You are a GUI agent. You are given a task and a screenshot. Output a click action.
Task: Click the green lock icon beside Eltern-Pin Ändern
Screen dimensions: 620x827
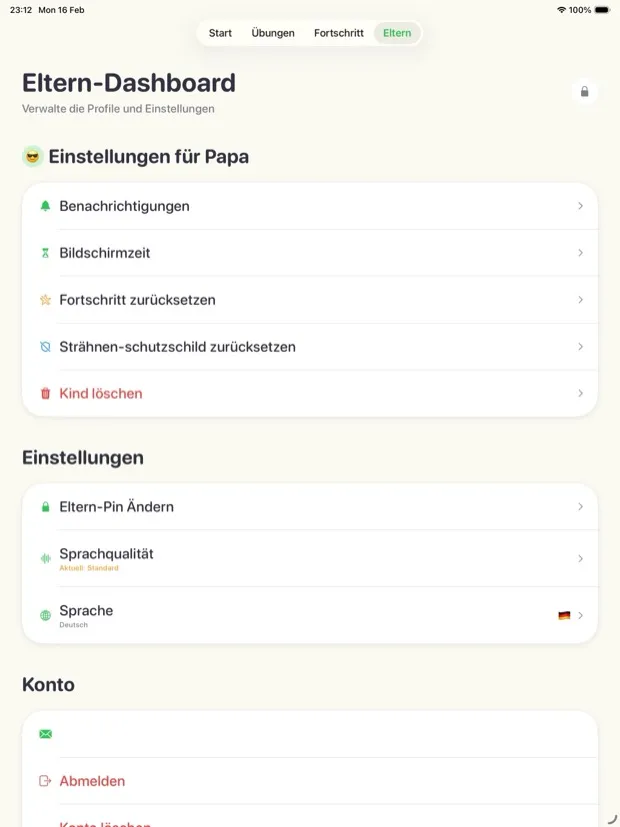point(45,506)
